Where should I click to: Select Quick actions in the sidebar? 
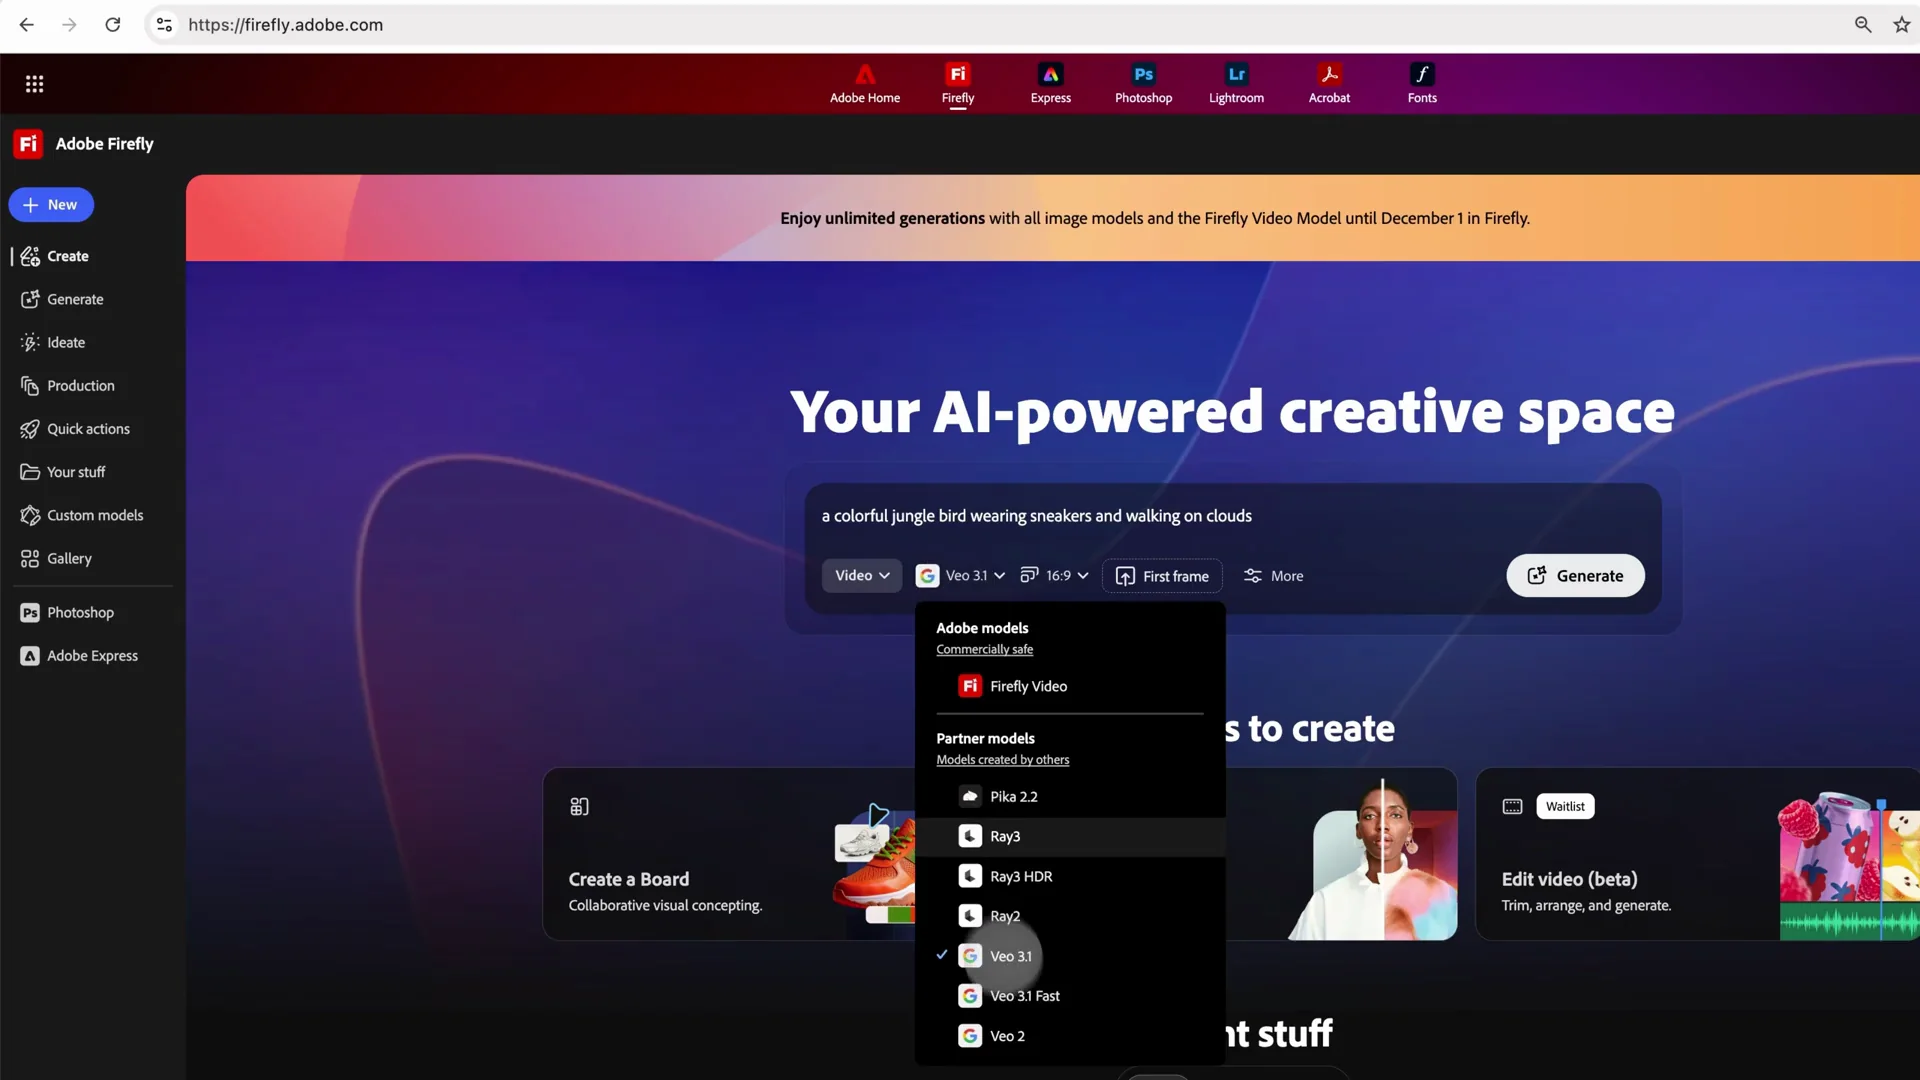[x=88, y=428]
